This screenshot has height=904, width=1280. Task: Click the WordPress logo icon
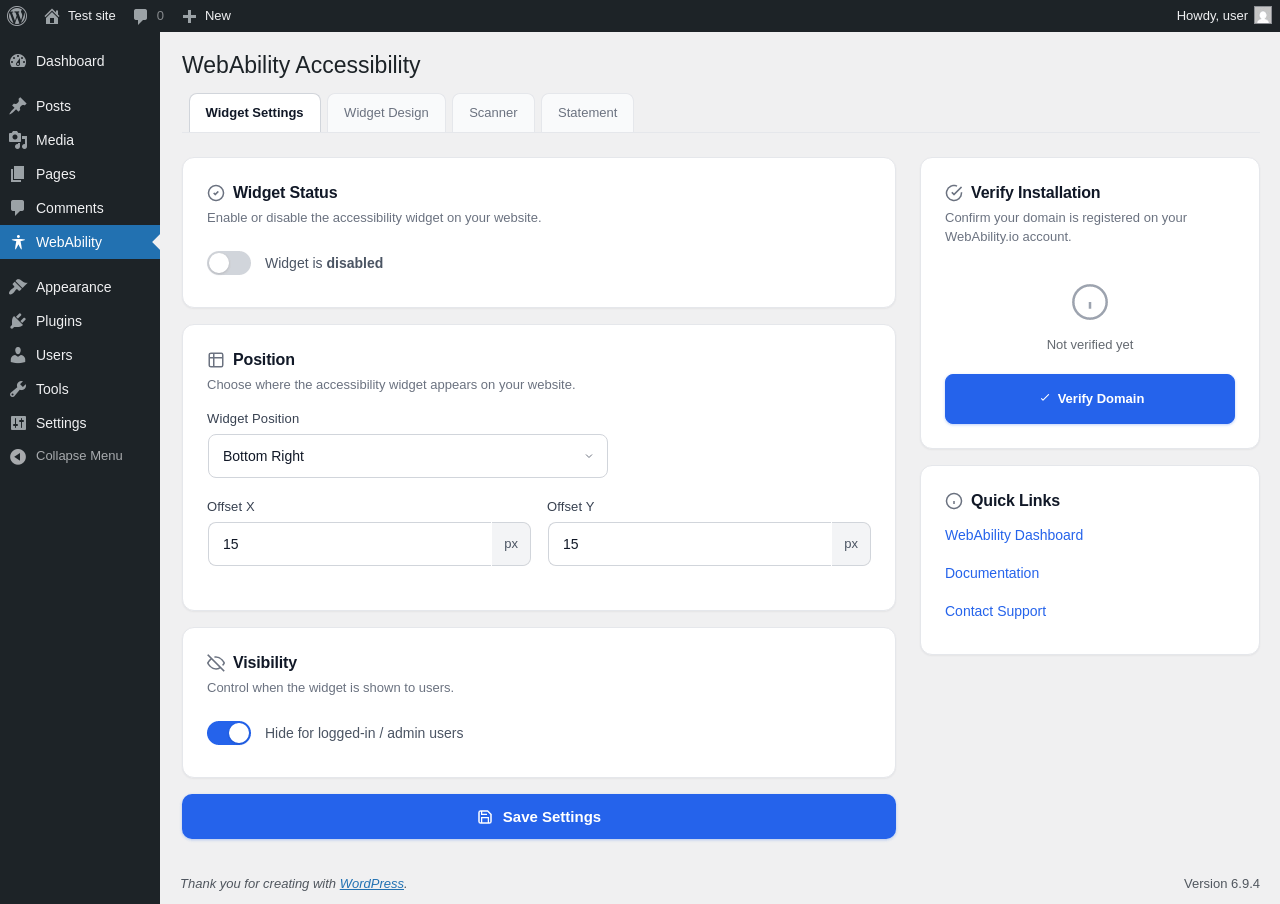(x=17, y=16)
